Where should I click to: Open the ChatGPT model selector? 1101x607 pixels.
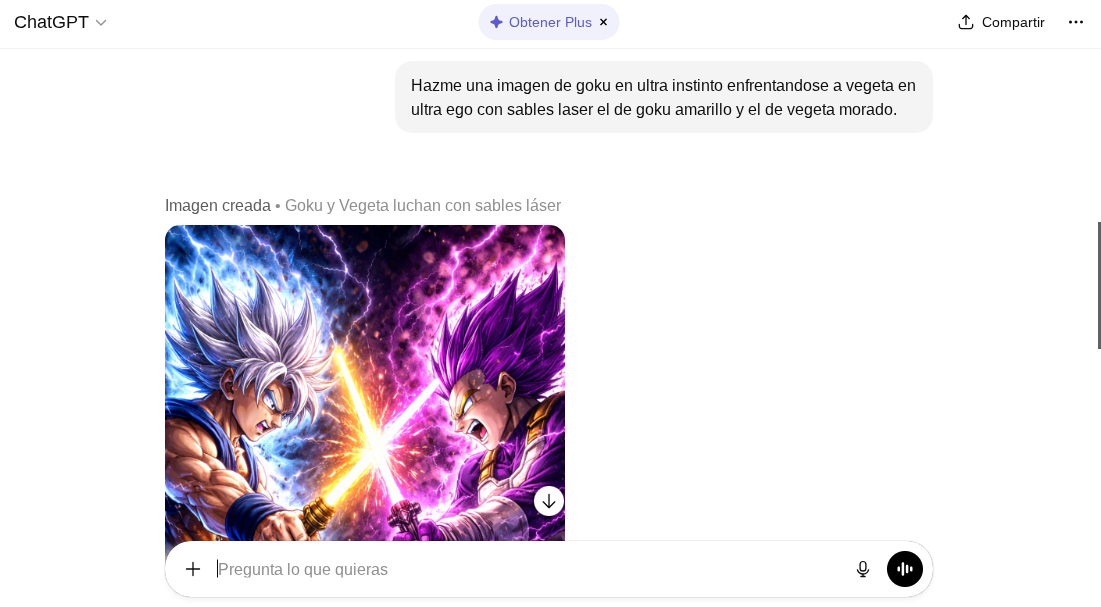60,22
